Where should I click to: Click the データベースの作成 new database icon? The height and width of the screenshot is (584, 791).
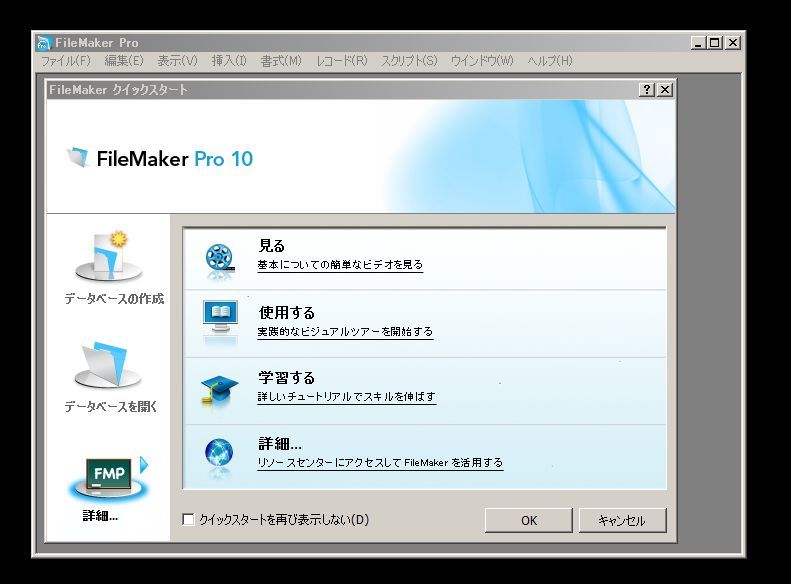(x=108, y=256)
